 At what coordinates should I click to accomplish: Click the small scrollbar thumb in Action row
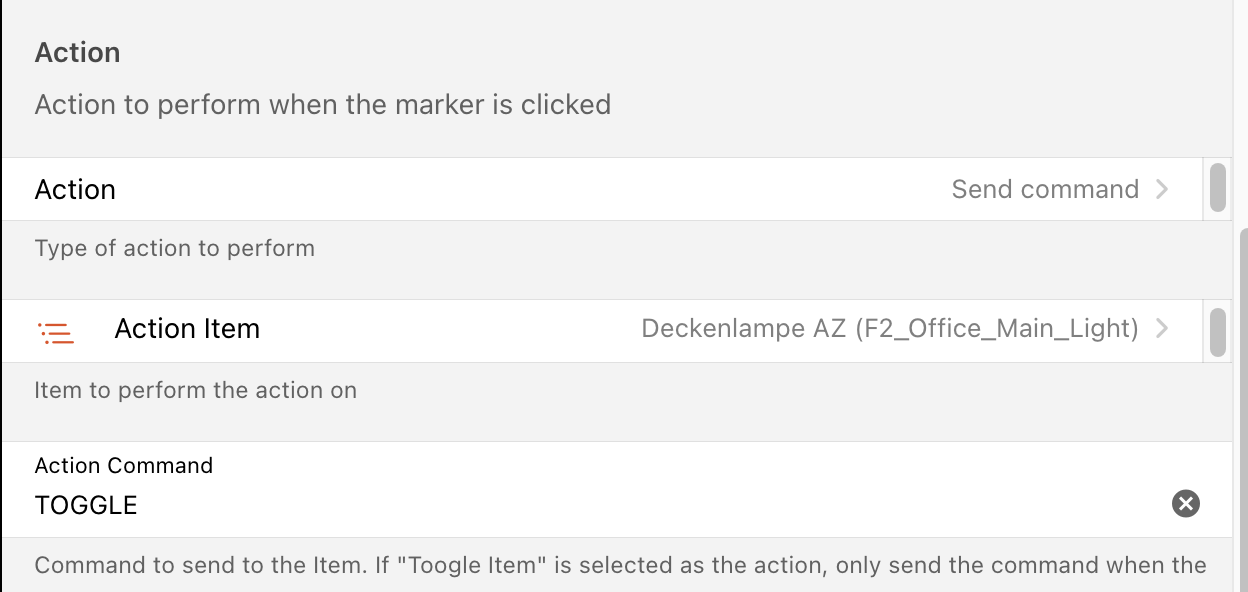1217,188
